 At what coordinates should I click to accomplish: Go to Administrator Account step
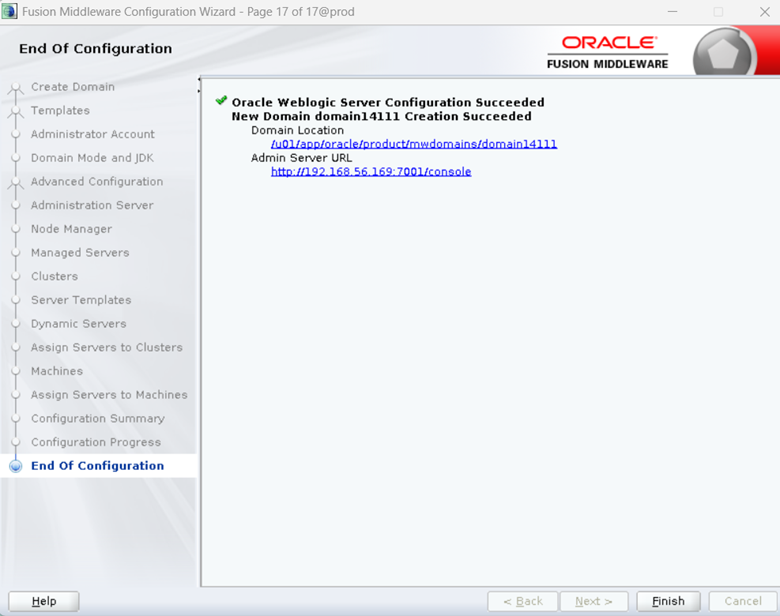point(93,134)
